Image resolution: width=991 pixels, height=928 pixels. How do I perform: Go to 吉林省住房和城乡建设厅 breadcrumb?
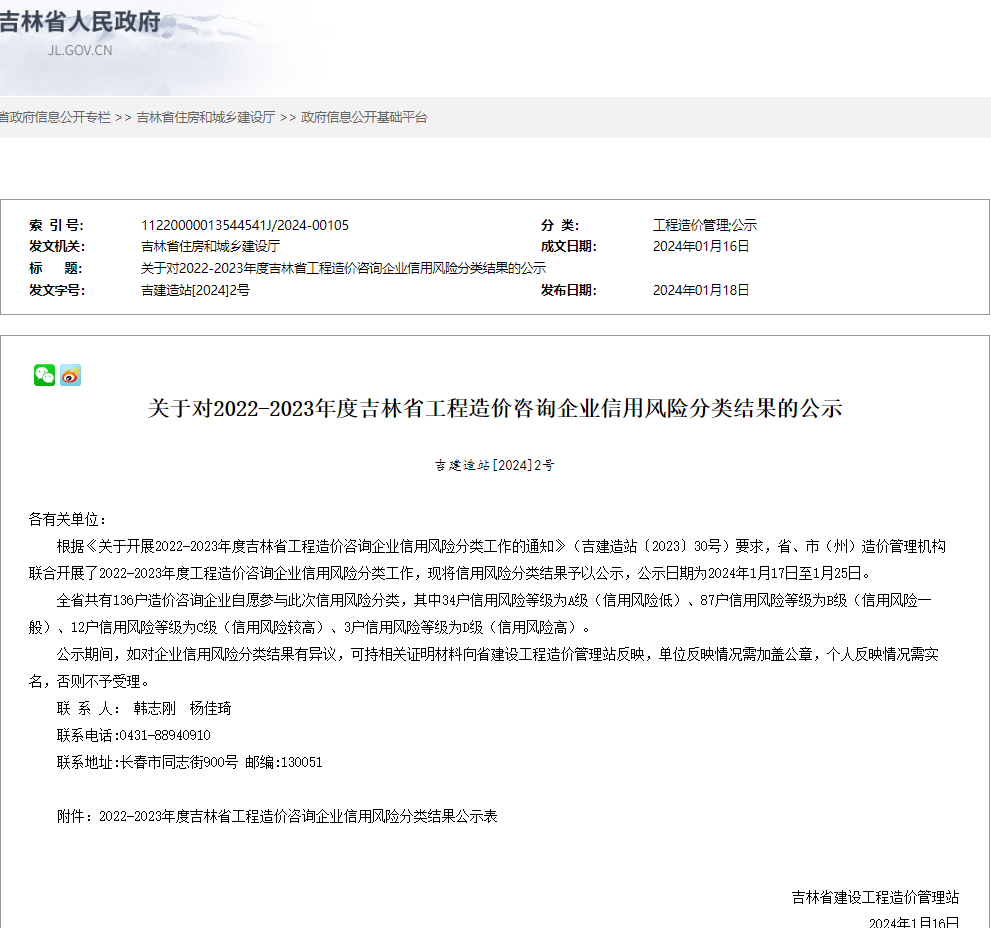(206, 118)
